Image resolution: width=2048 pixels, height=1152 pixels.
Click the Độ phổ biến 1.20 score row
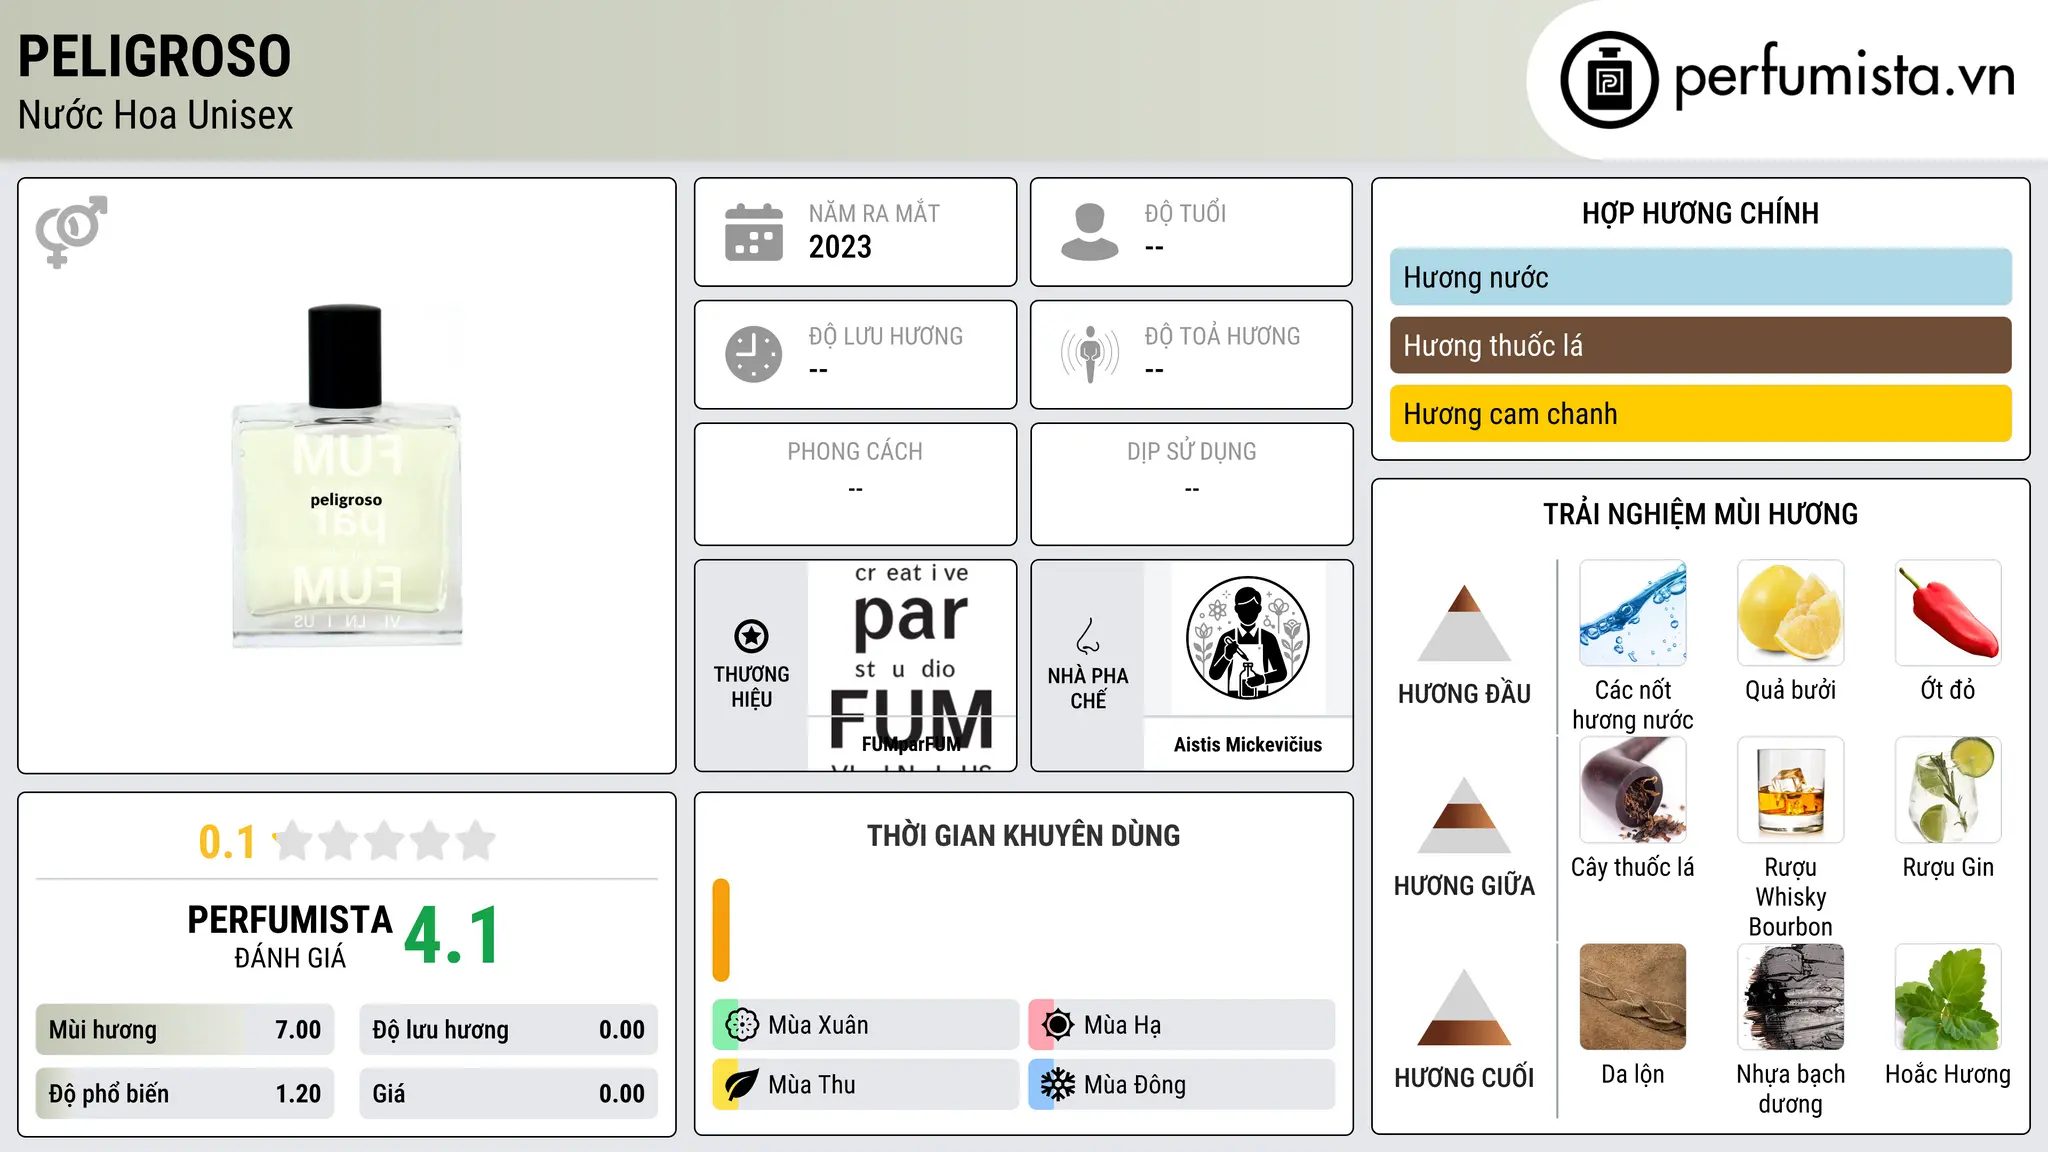tap(185, 1094)
